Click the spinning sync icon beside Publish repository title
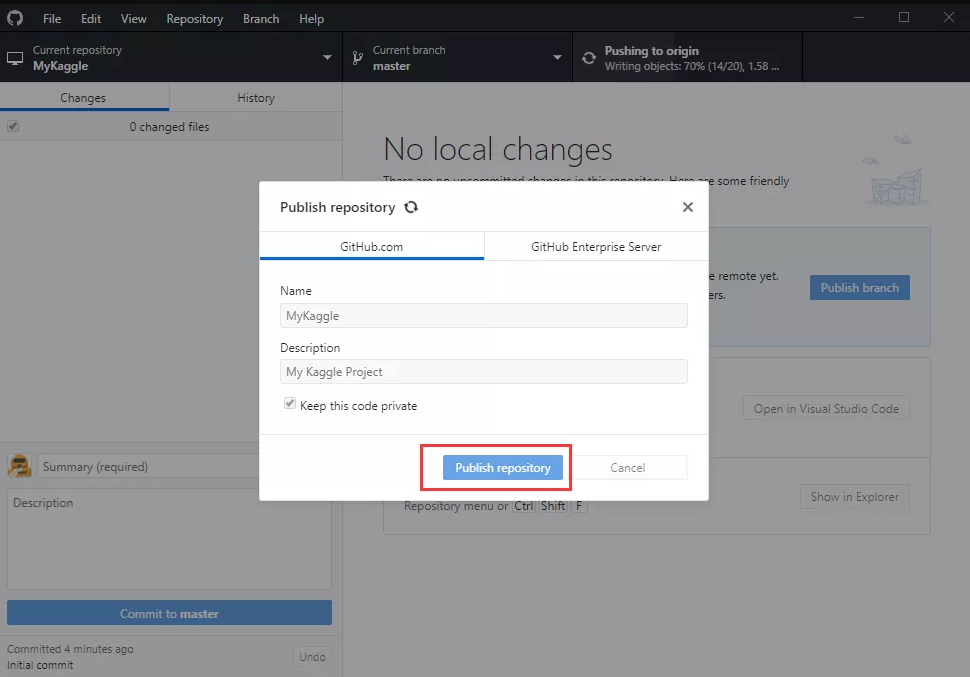Viewport: 970px width, 677px height. coord(411,207)
